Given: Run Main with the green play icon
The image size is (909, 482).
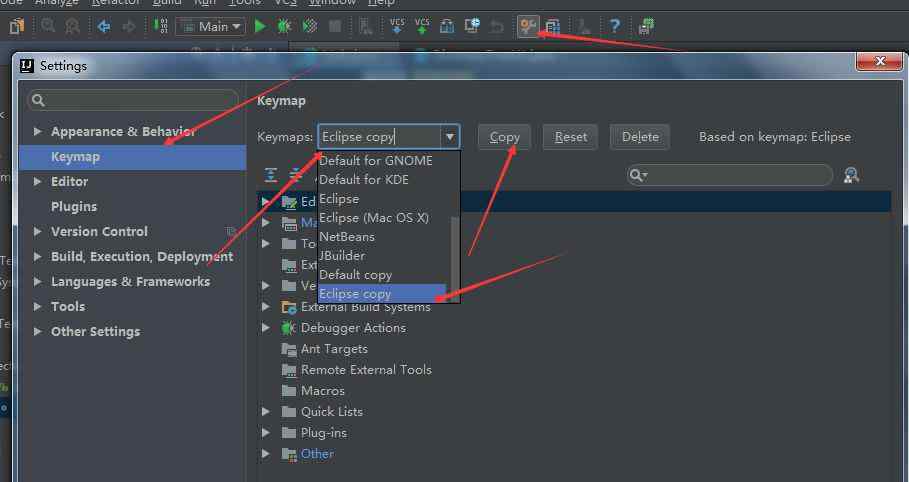Looking at the screenshot, I should click(260, 26).
